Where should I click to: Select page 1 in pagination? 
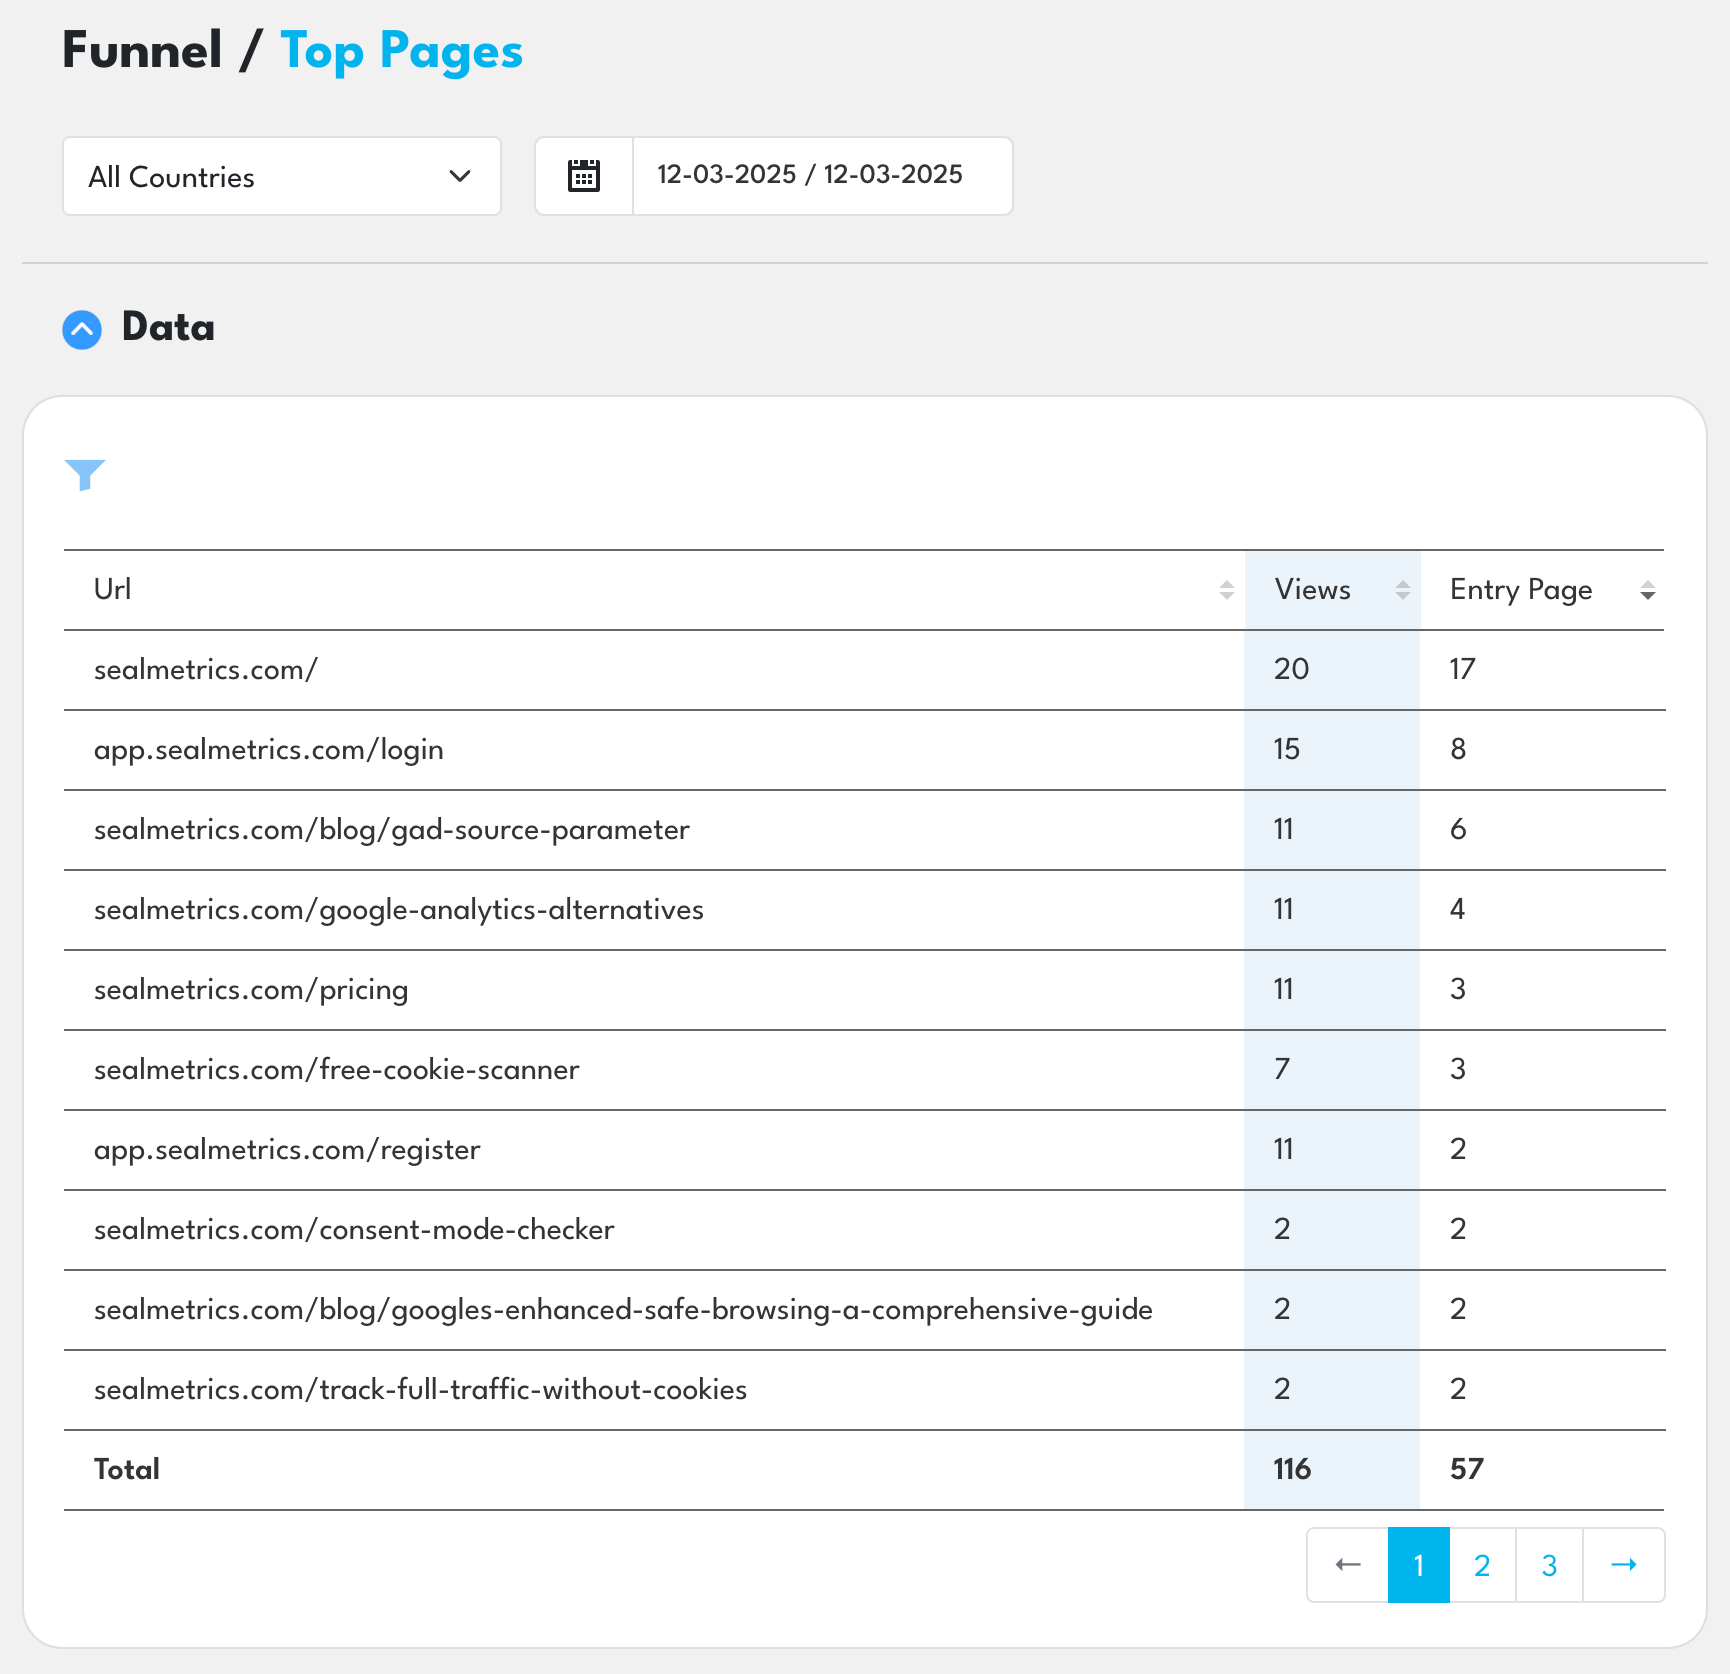point(1418,1565)
